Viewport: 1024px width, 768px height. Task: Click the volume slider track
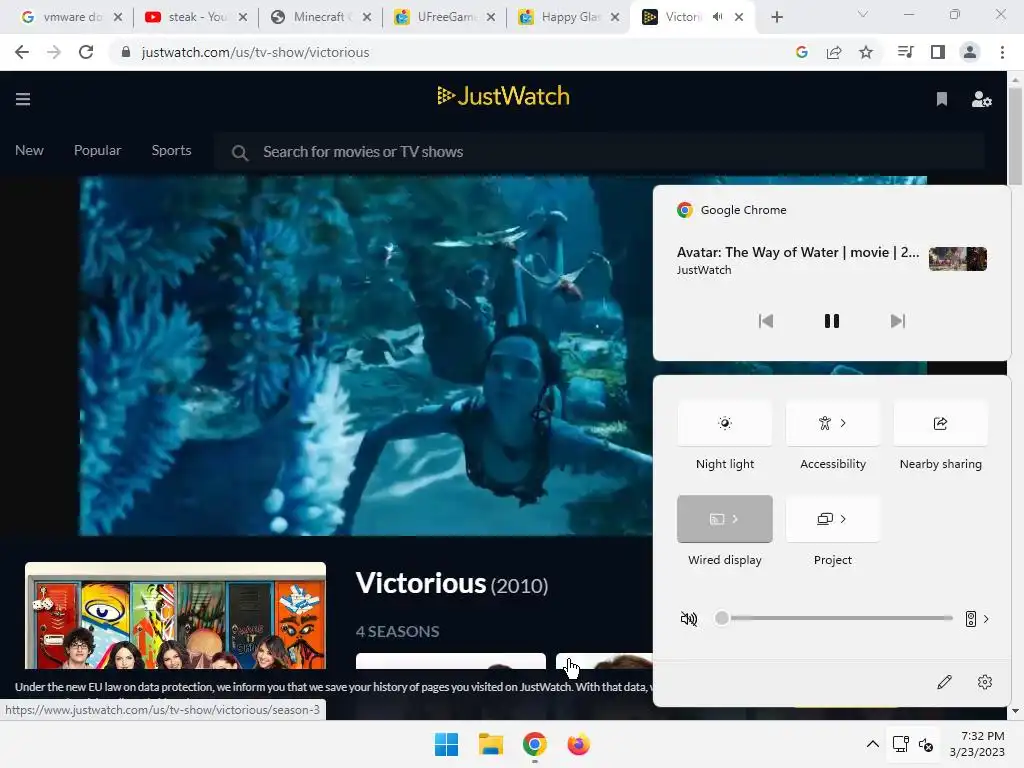[x=837, y=618]
